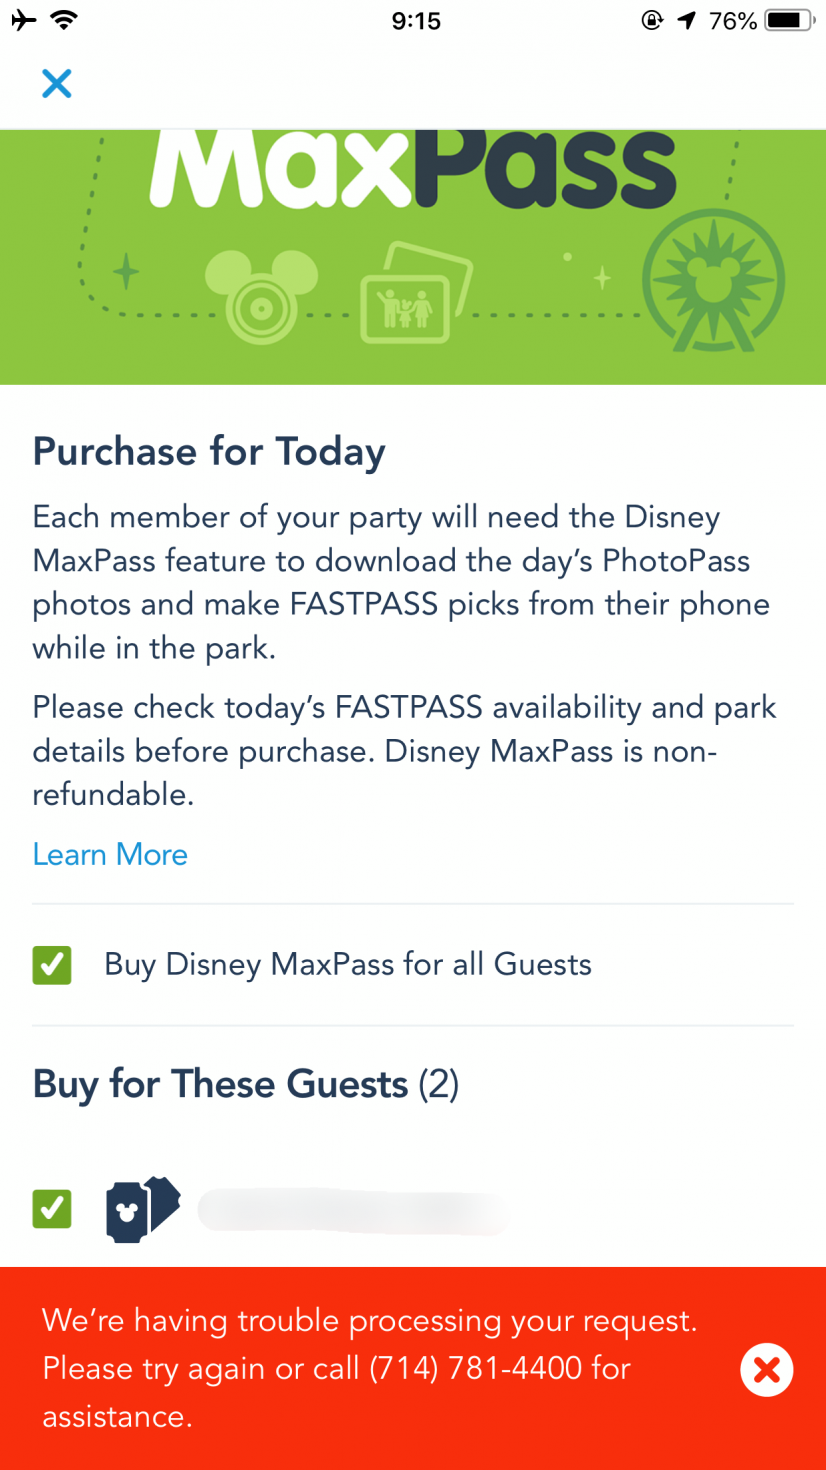This screenshot has height=1470, width=826.
Task: Tap the 9:15 clock in status bar
Action: pos(416,21)
